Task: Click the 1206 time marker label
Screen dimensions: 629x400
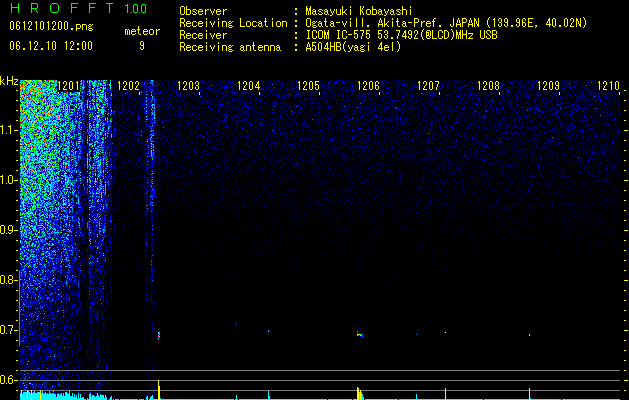Action: click(368, 86)
